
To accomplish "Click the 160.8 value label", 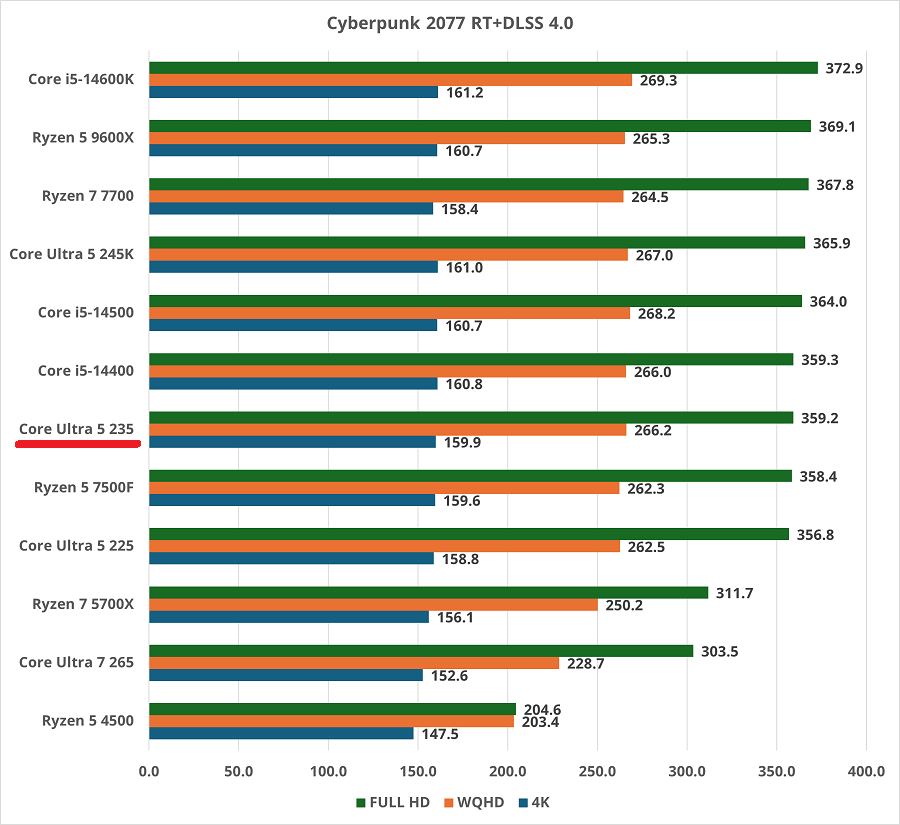I will tap(464, 384).
